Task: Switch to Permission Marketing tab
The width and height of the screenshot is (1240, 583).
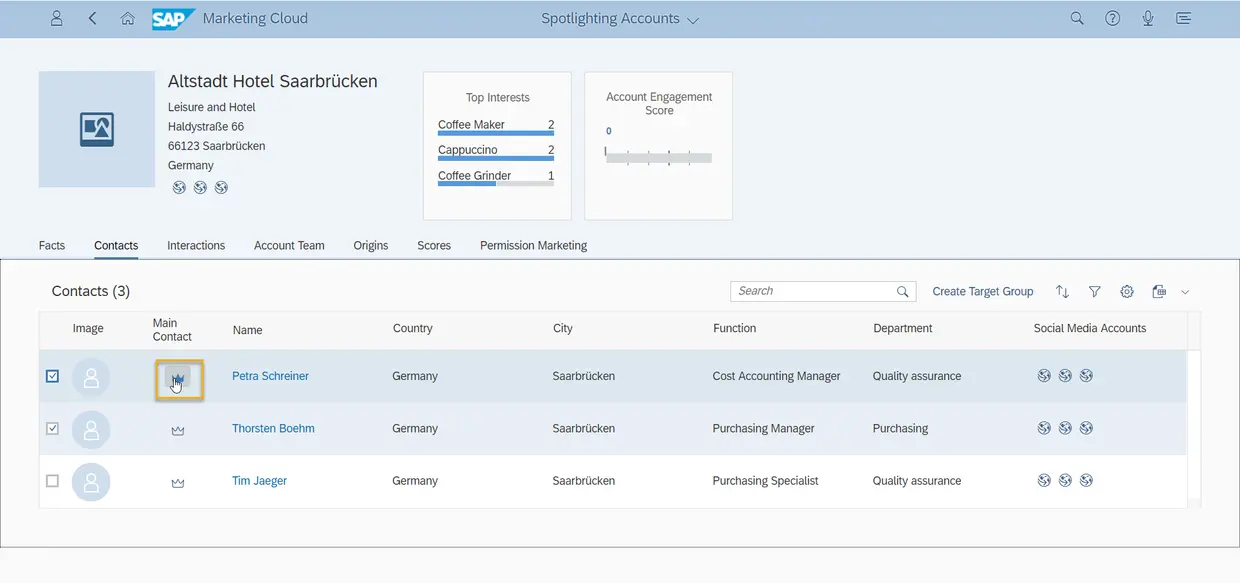Action: click(x=533, y=245)
